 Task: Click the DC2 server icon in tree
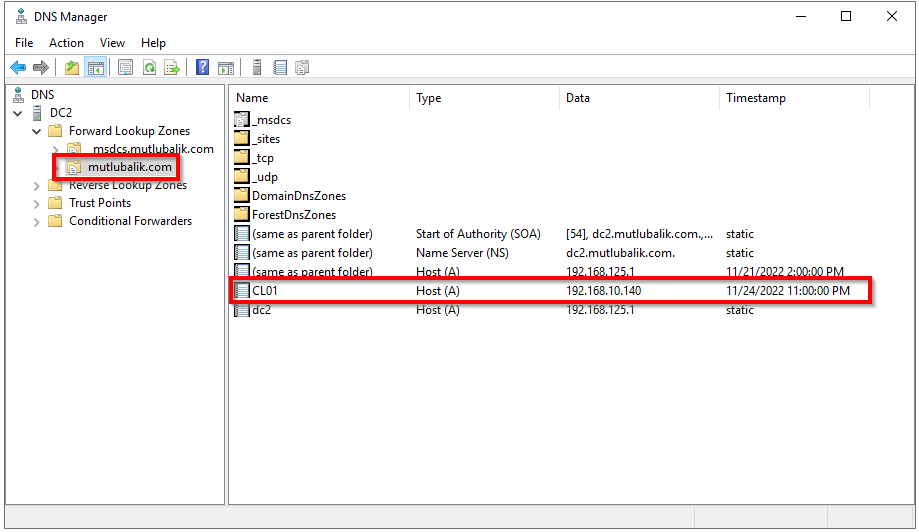tap(37, 112)
